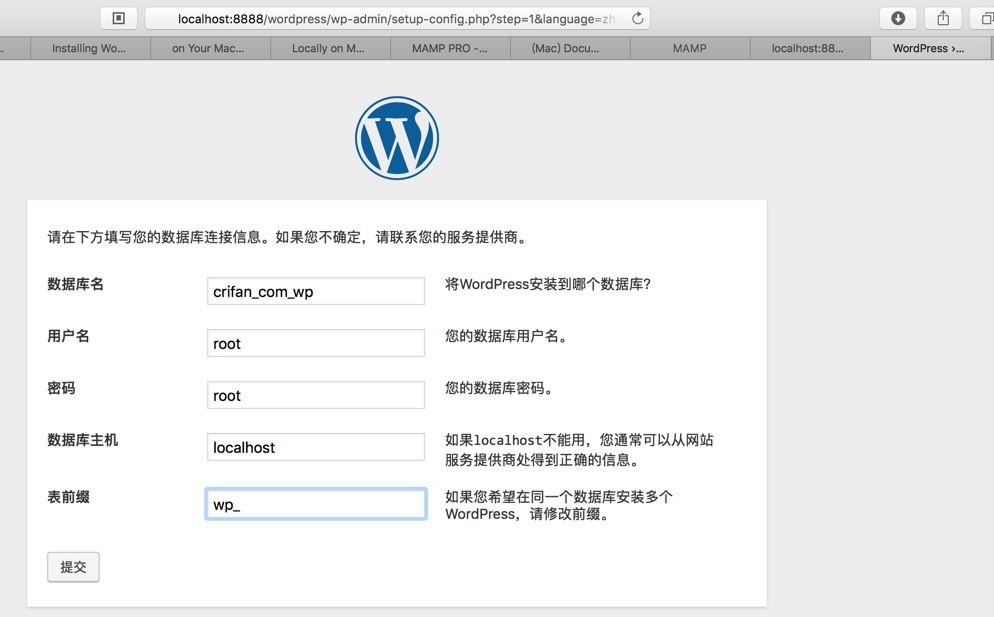This screenshot has height=617, width=994.
Task: Click text "您的数据库密码。"
Action: 498,388
